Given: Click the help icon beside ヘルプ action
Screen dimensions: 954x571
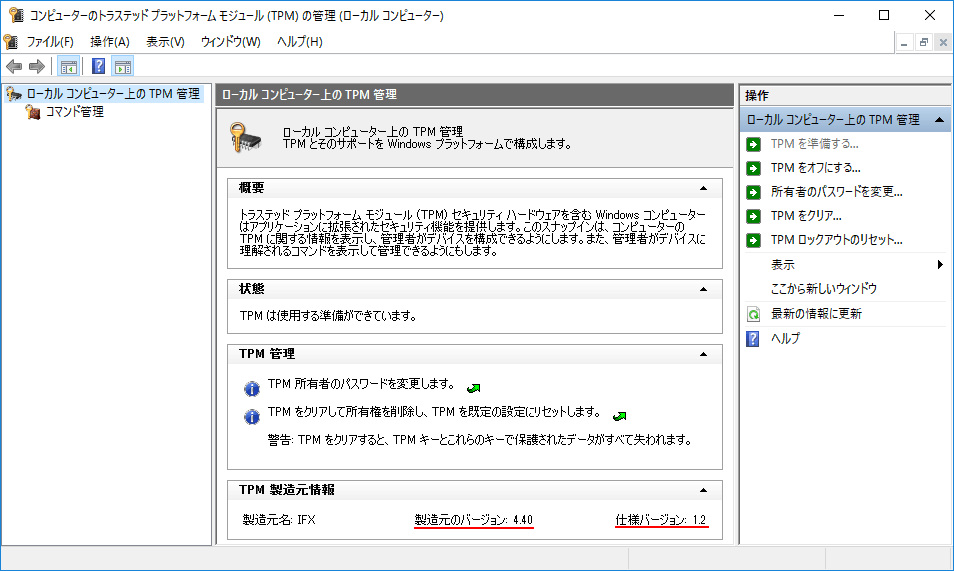Looking at the screenshot, I should [753, 338].
